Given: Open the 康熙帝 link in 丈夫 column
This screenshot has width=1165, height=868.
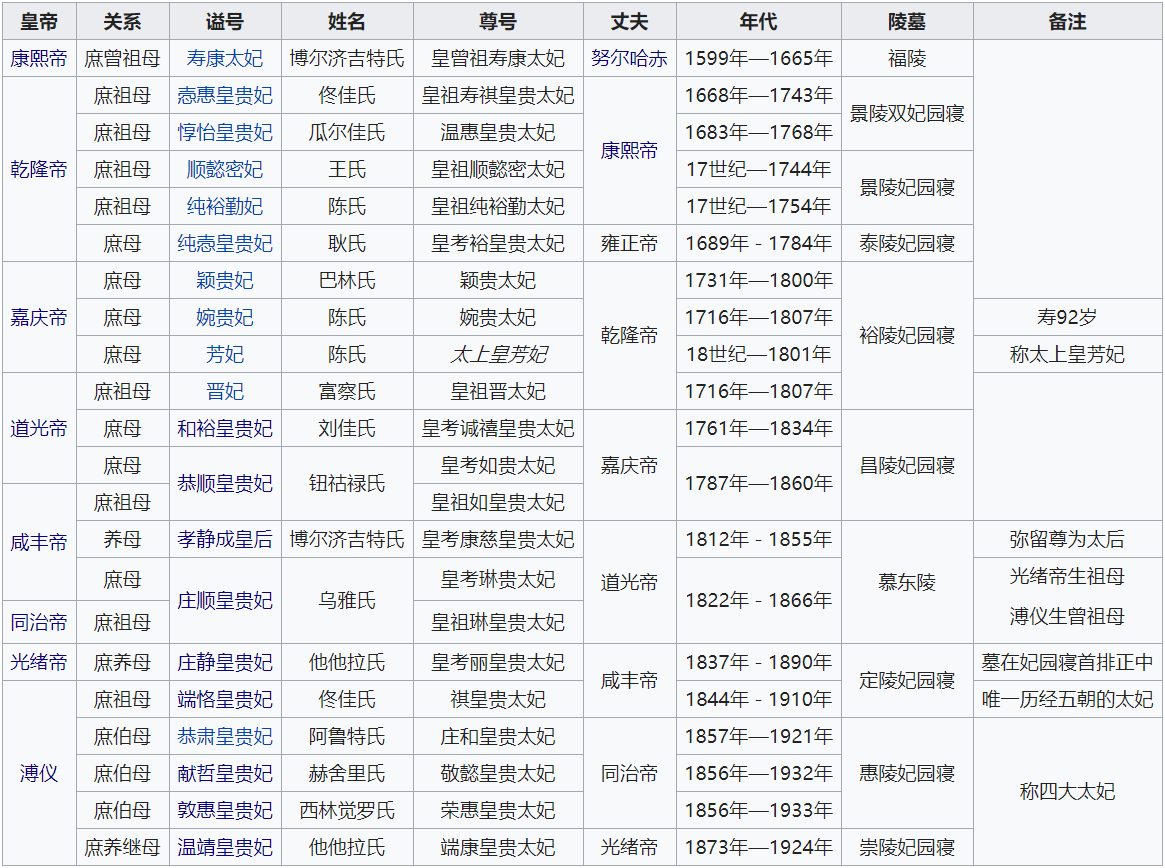Looking at the screenshot, I should click(629, 151).
